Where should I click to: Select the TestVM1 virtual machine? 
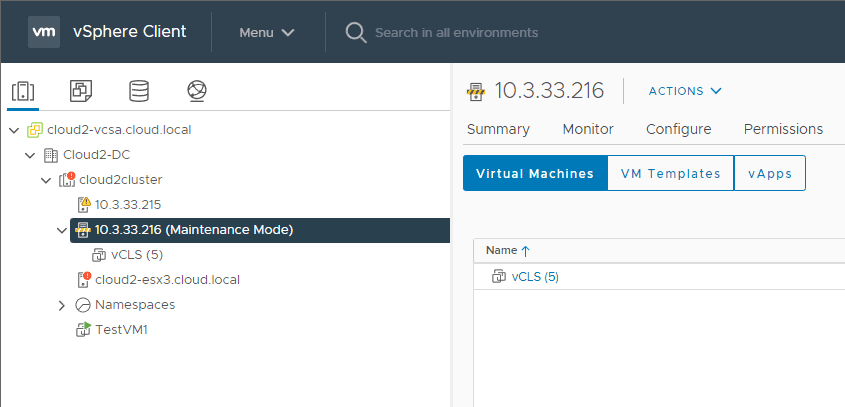[121, 329]
